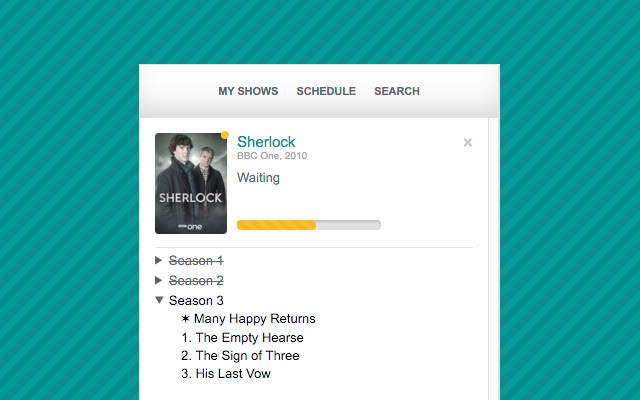Go to the Search tab
Screen dimensions: 640x400
tap(397, 91)
